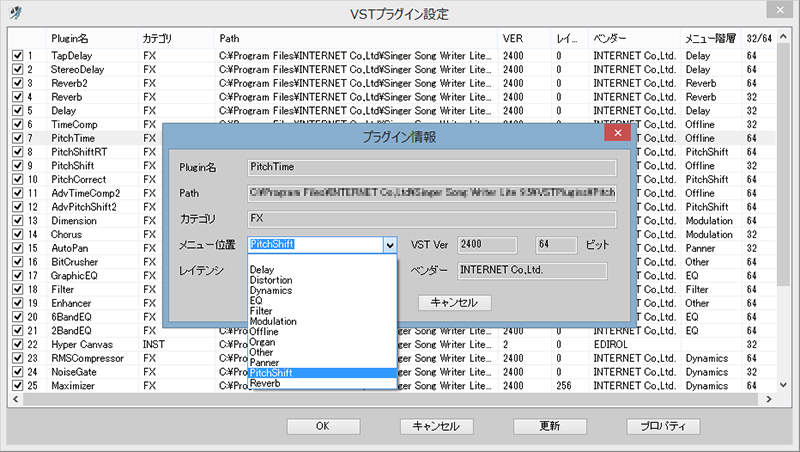The image size is (800, 452).
Task: Select Distortion in the dropdown list
Action: (x=322, y=280)
